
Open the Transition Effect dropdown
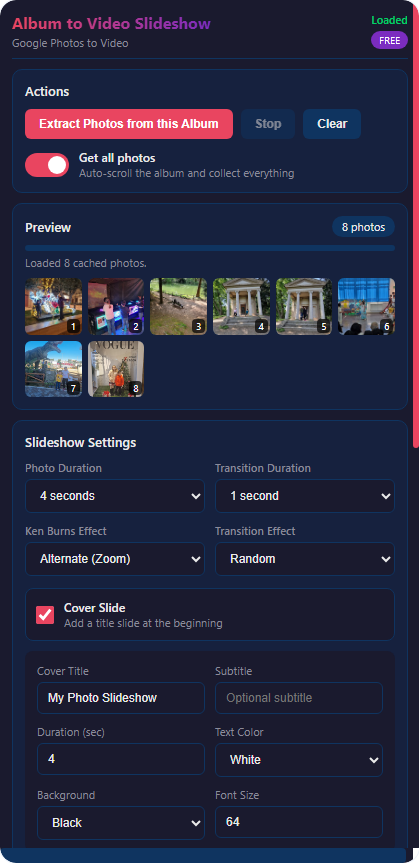point(305,559)
